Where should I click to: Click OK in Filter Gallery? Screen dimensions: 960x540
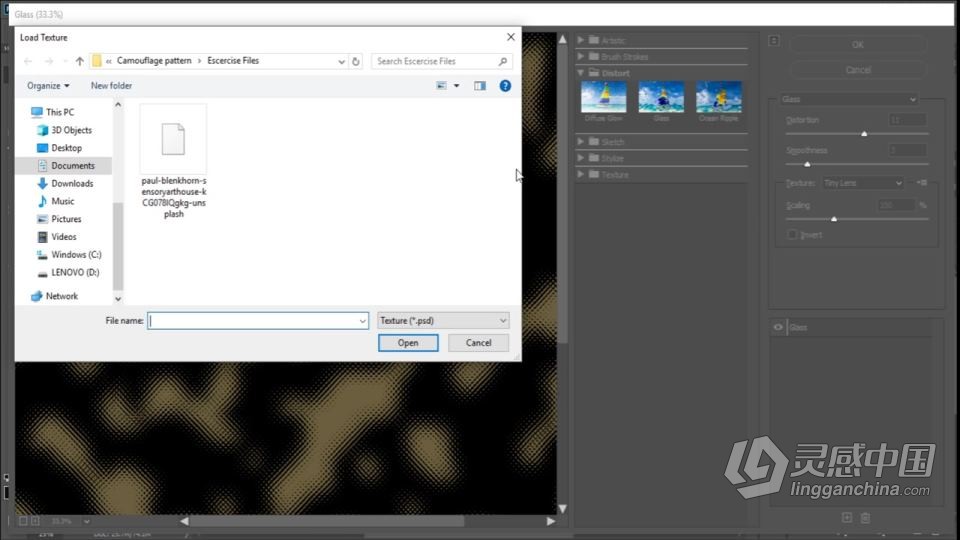pos(858,44)
